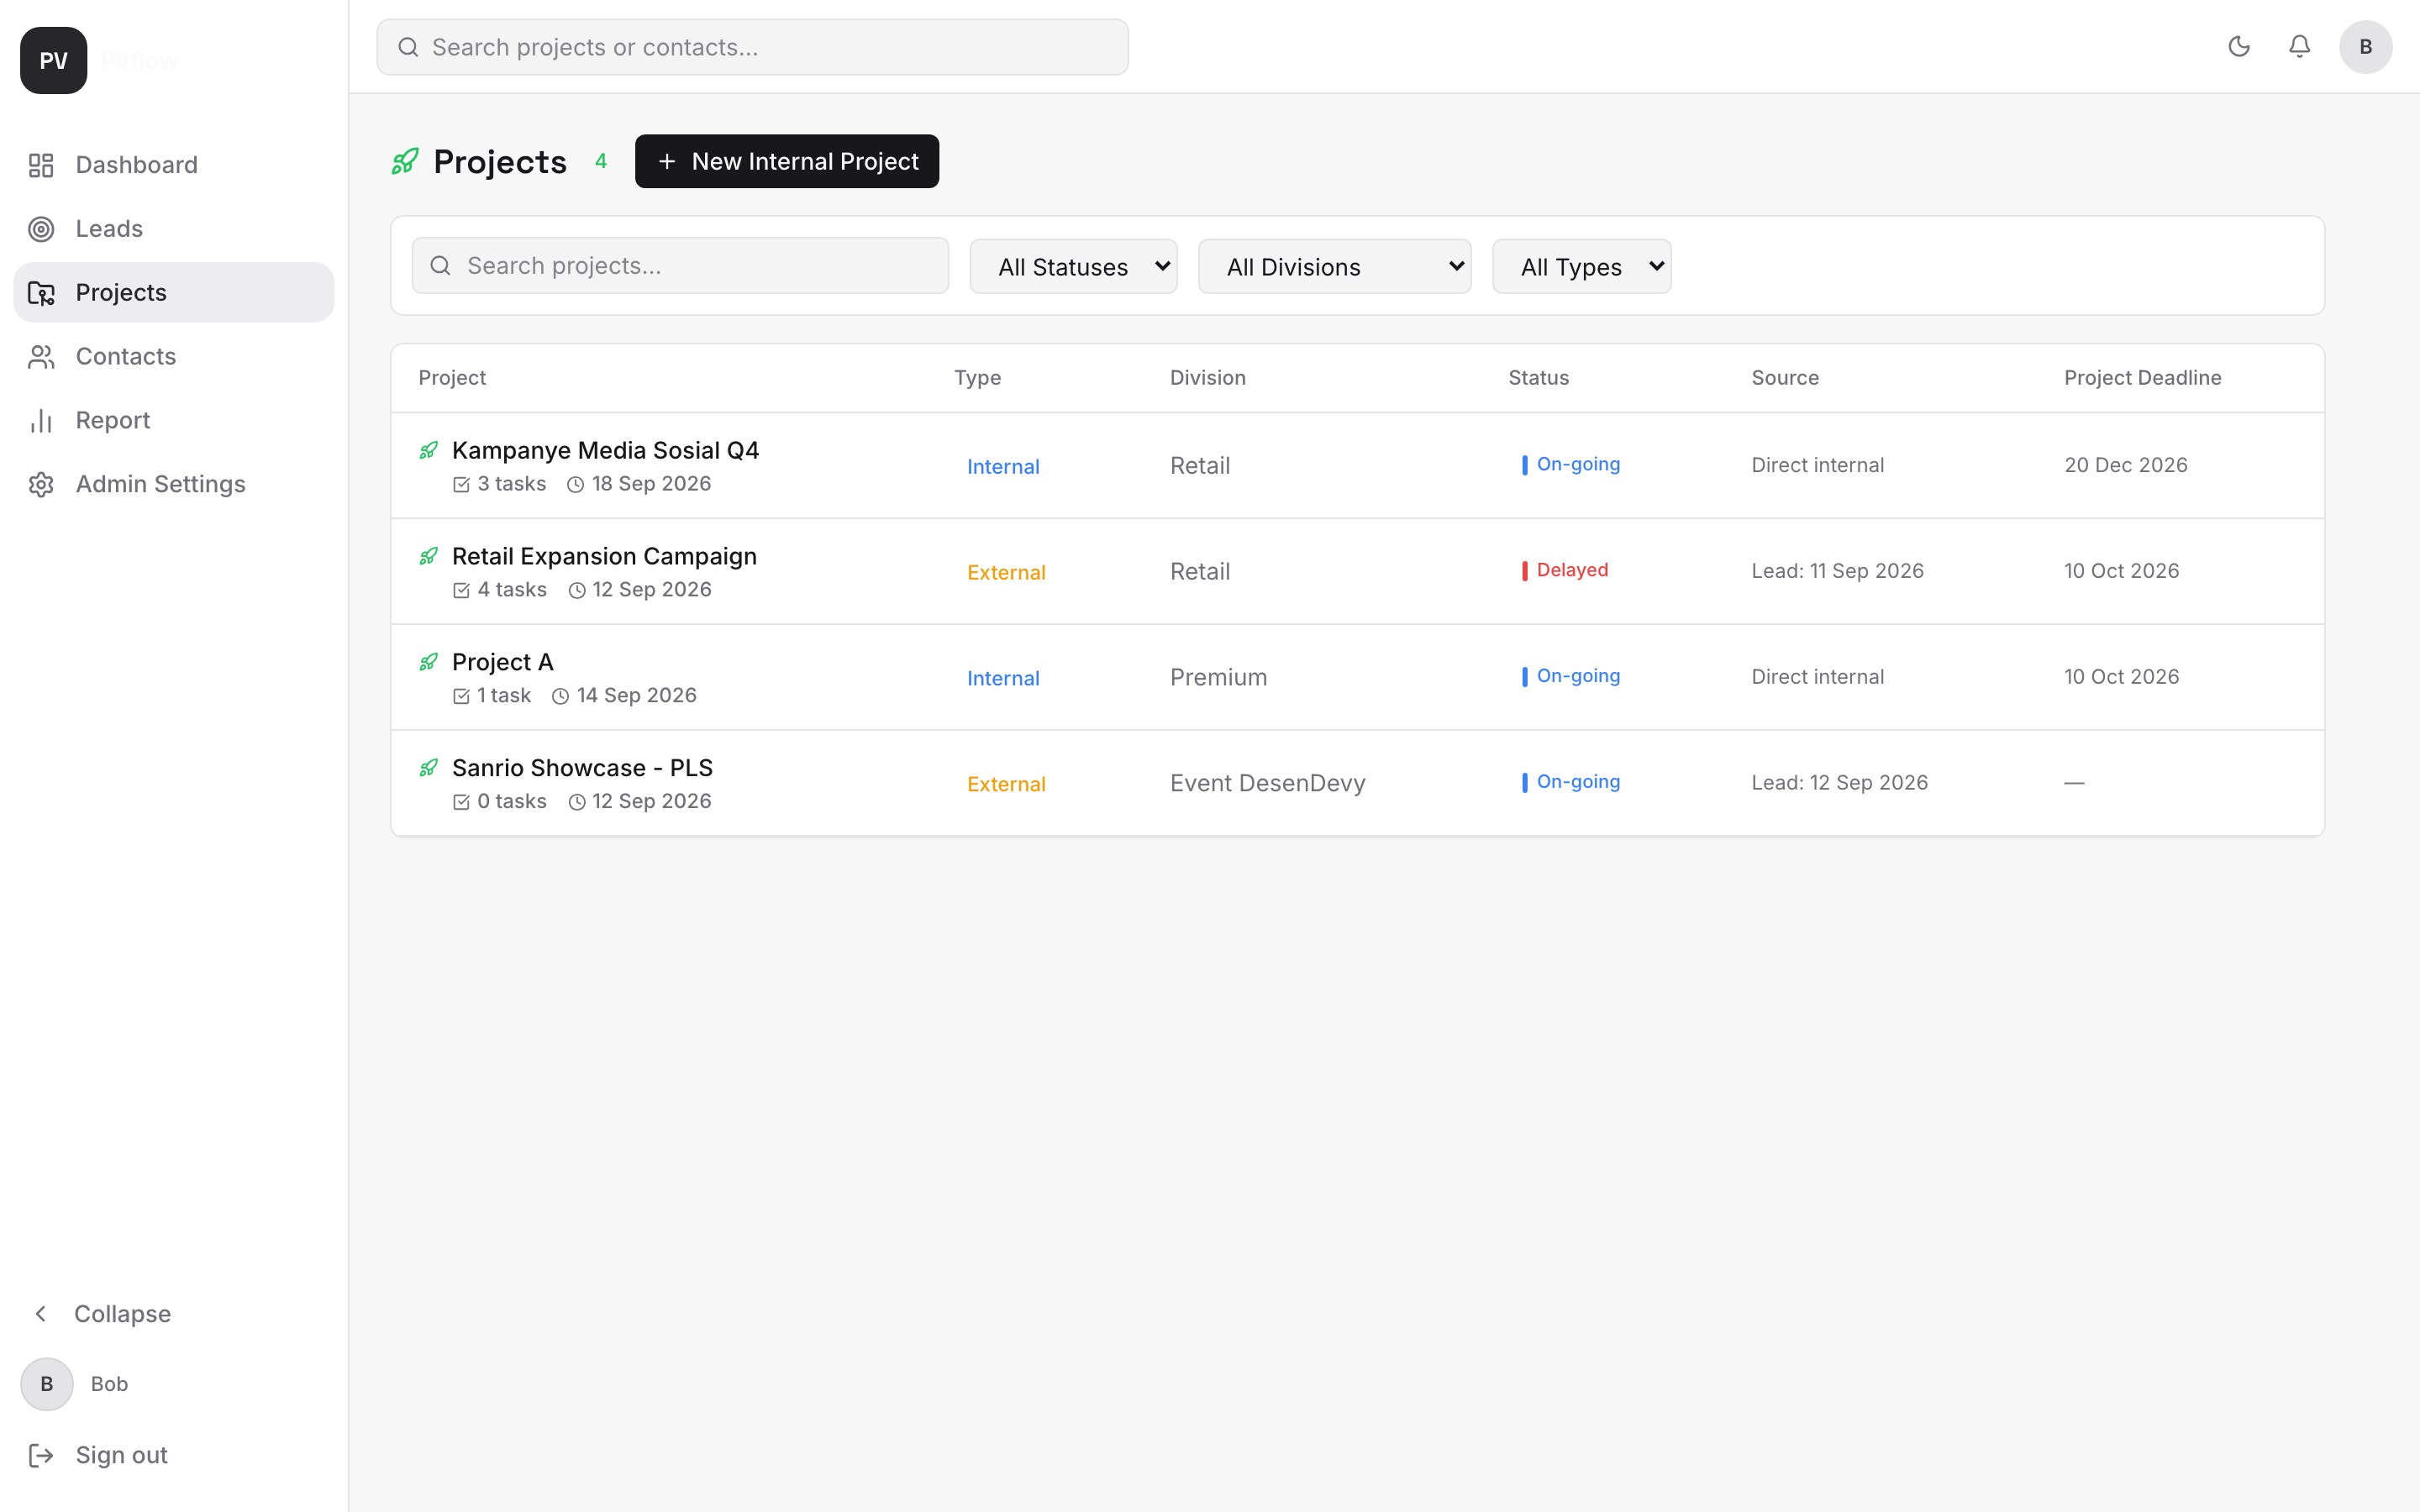Click the Delayed status badge
2420x1512 pixels.
coord(1565,570)
